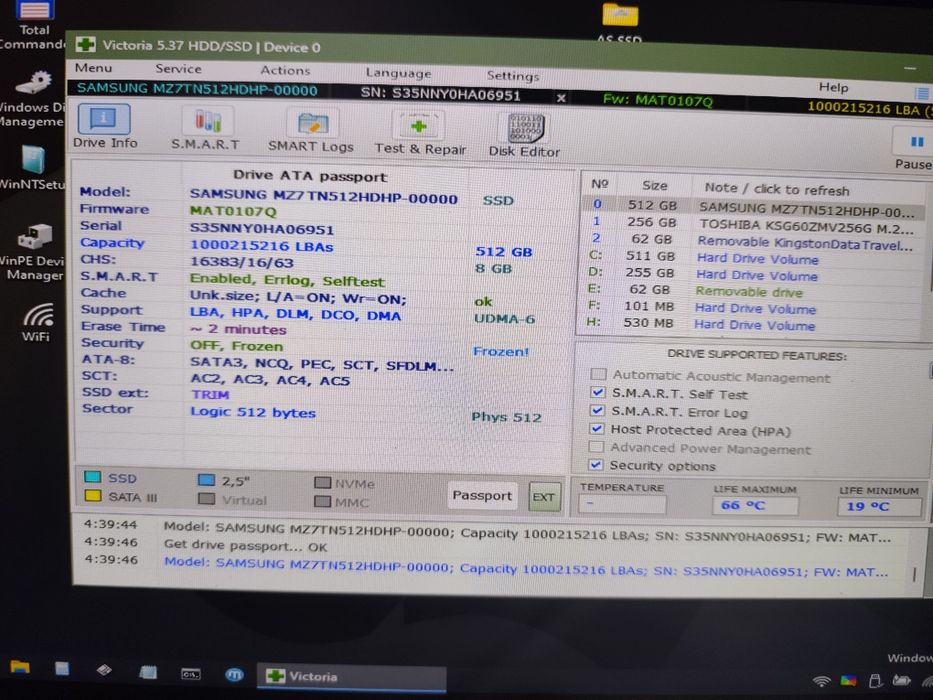
Task: Click the EXT button
Action: tap(544, 497)
